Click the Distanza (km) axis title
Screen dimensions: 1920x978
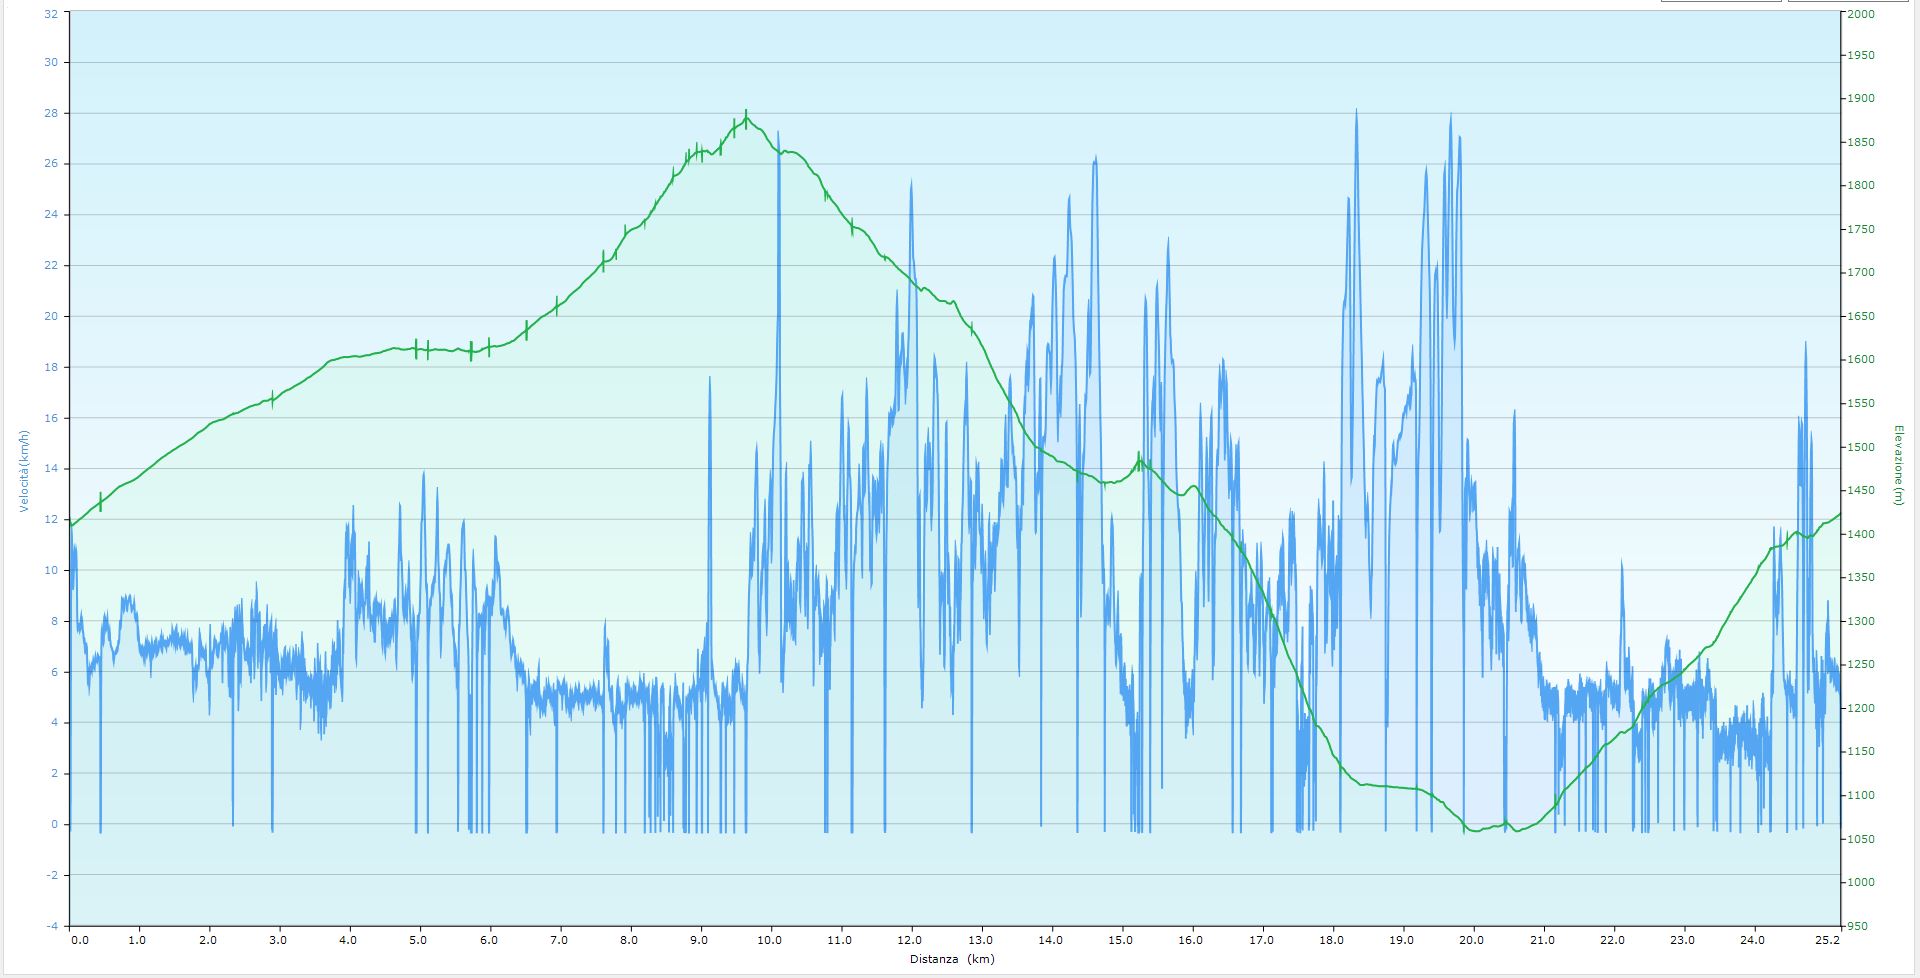pyautogui.click(x=952, y=959)
